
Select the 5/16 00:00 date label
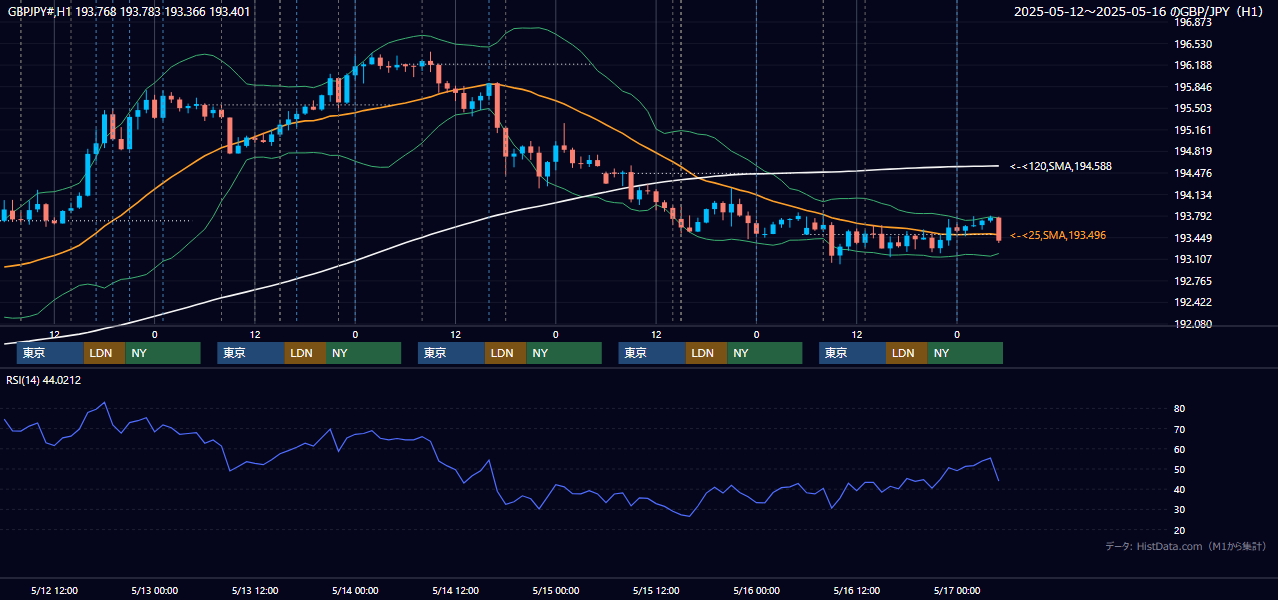[x=757, y=591]
